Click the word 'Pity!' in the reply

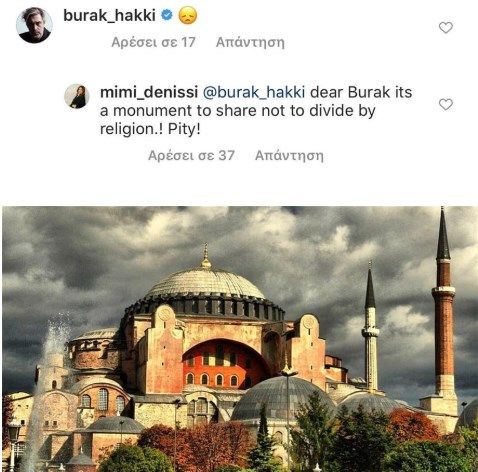184,129
